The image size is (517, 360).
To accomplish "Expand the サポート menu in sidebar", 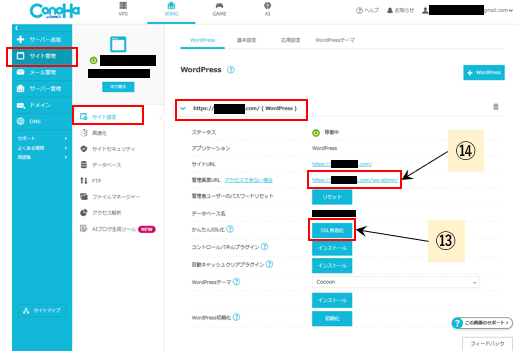I will [42, 138].
